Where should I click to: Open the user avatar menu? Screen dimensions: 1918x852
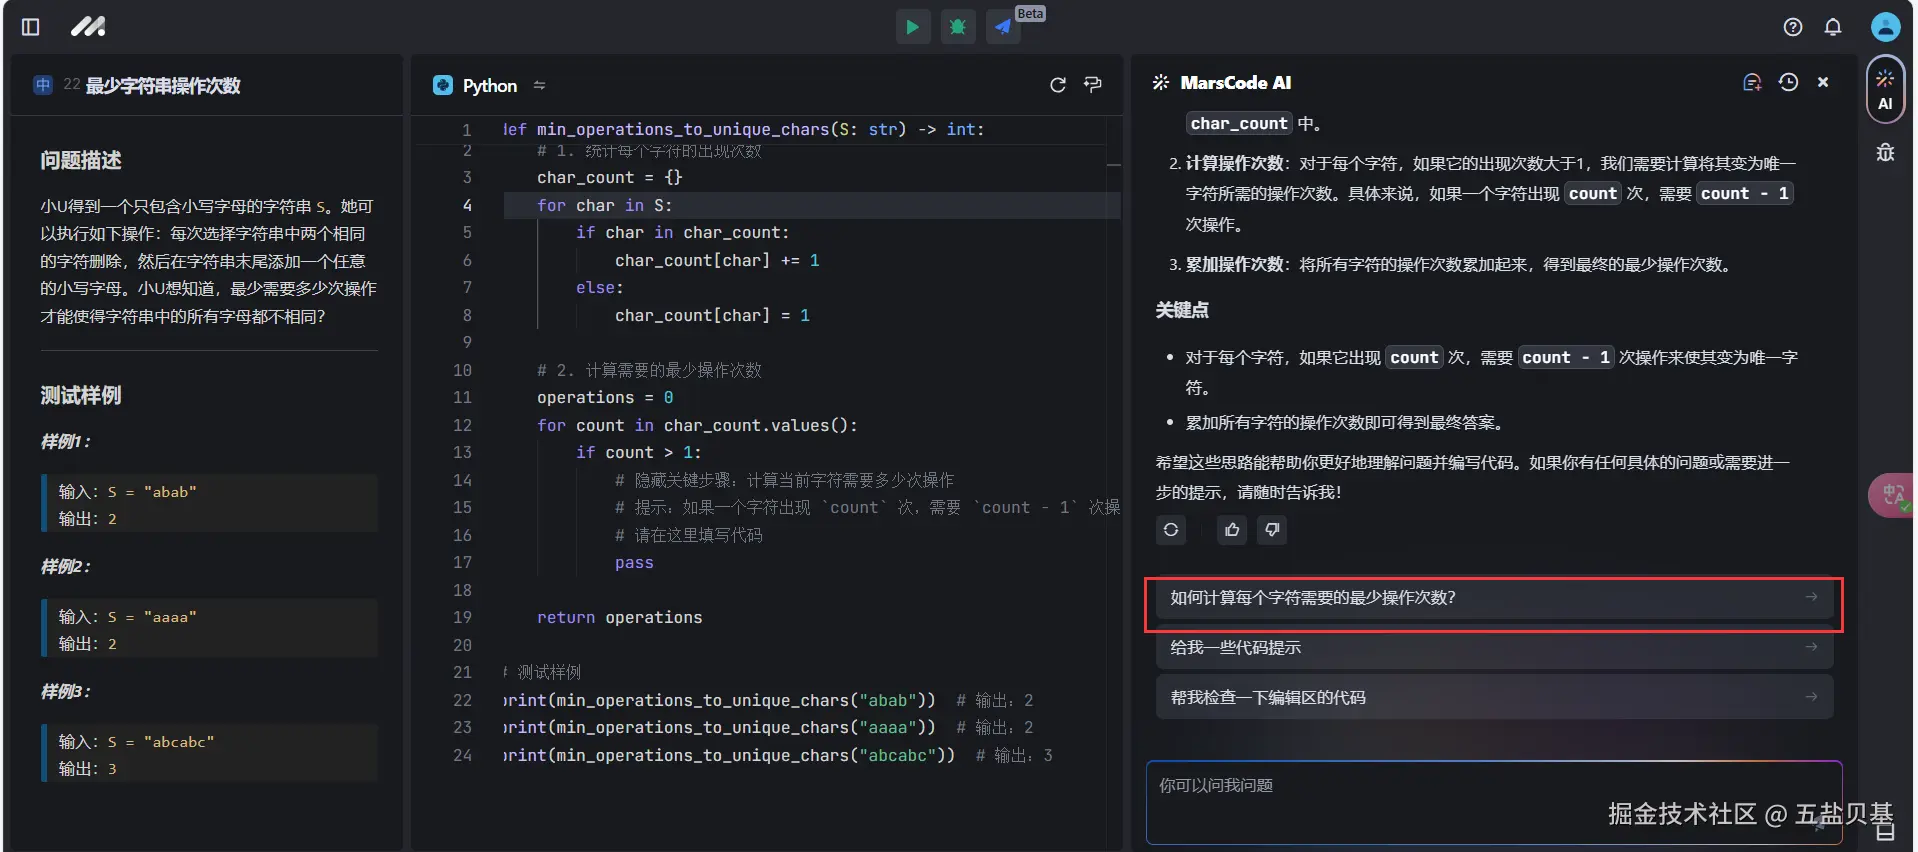[1885, 27]
